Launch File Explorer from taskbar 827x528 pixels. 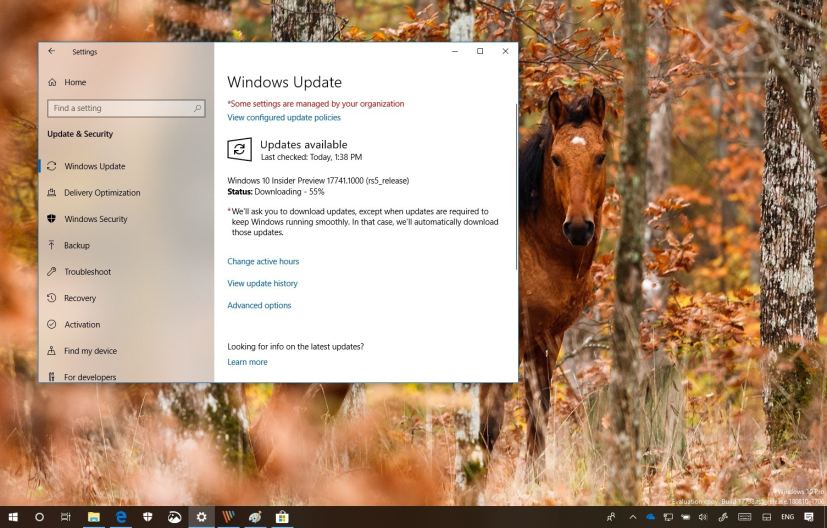[x=94, y=517]
